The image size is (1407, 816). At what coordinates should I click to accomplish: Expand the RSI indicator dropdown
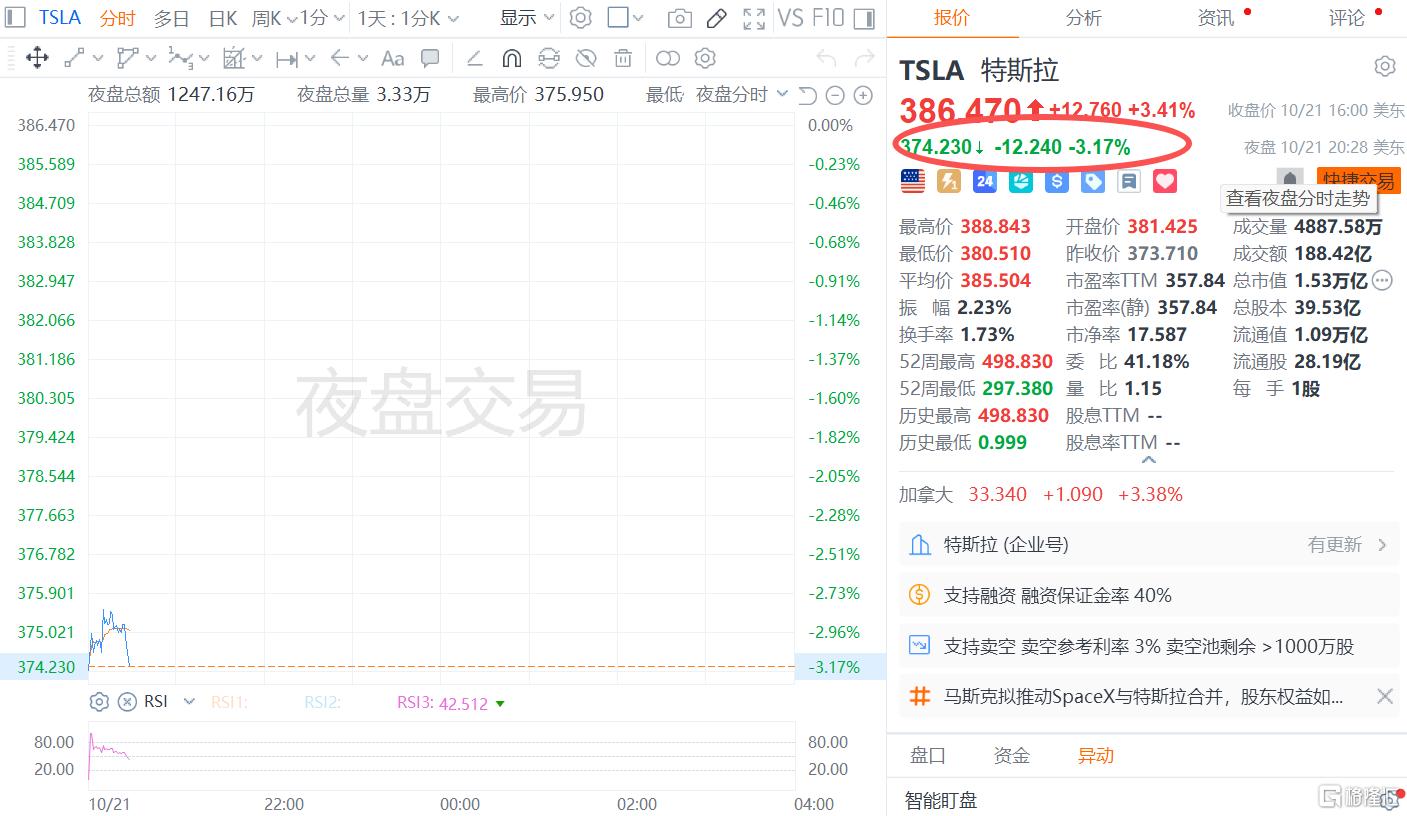(189, 702)
